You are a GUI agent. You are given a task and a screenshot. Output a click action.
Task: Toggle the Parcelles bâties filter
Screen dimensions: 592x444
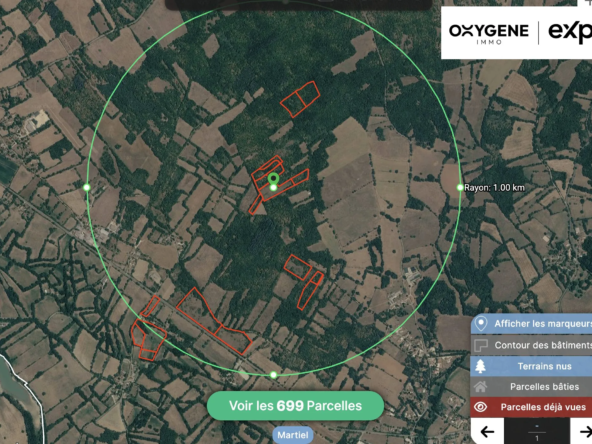tap(531, 387)
